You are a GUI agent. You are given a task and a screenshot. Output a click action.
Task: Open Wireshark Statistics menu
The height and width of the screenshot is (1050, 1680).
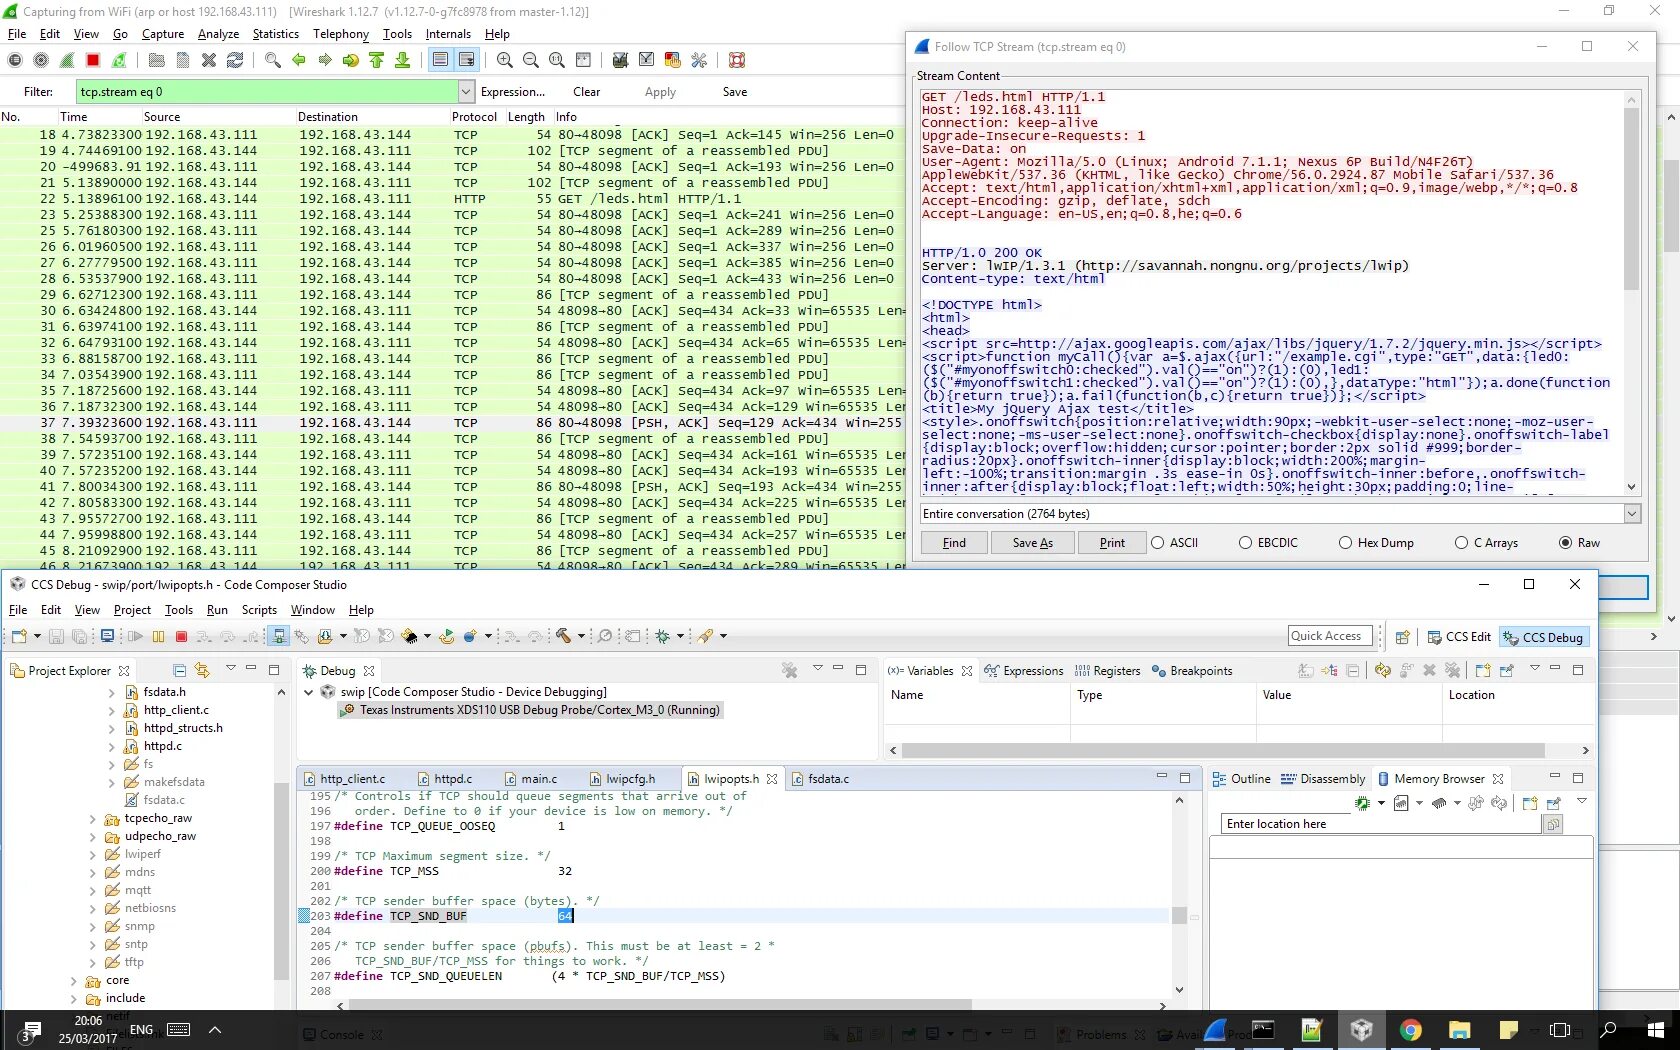[x=275, y=34]
